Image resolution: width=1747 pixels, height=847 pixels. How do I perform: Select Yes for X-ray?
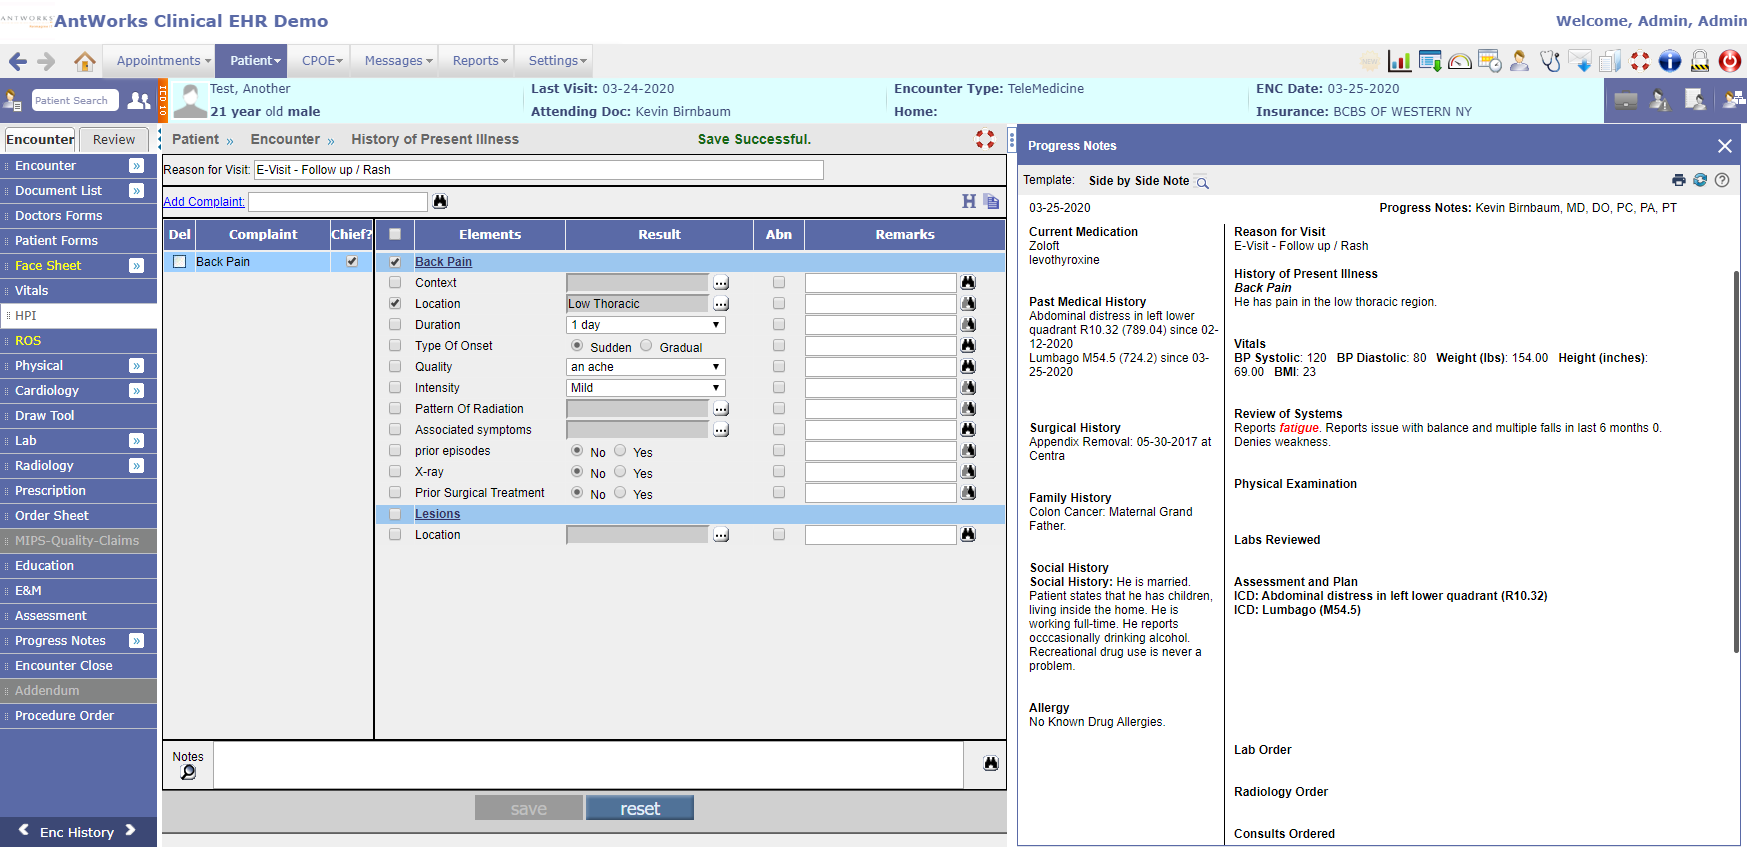coord(620,472)
